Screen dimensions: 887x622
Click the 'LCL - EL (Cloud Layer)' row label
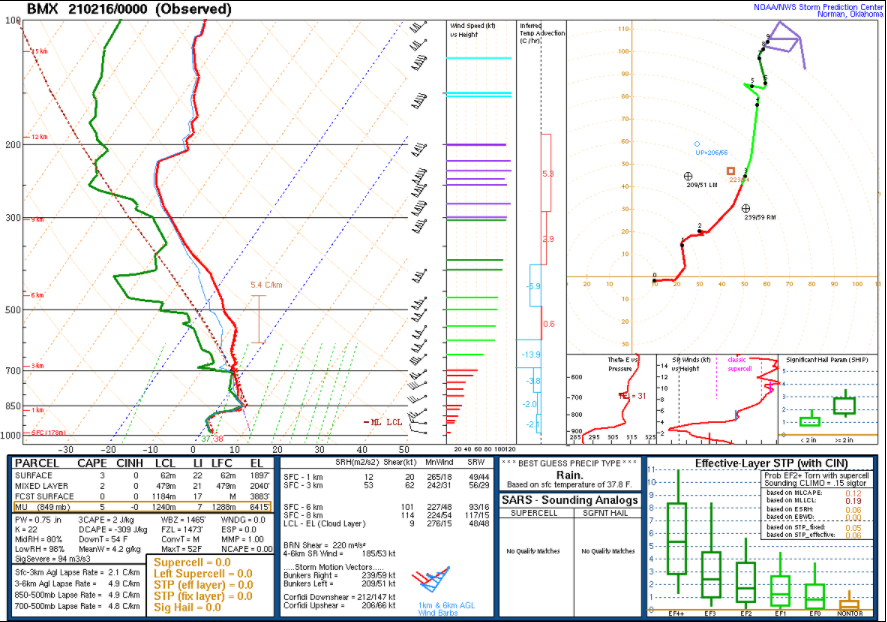pyautogui.click(x=325, y=524)
